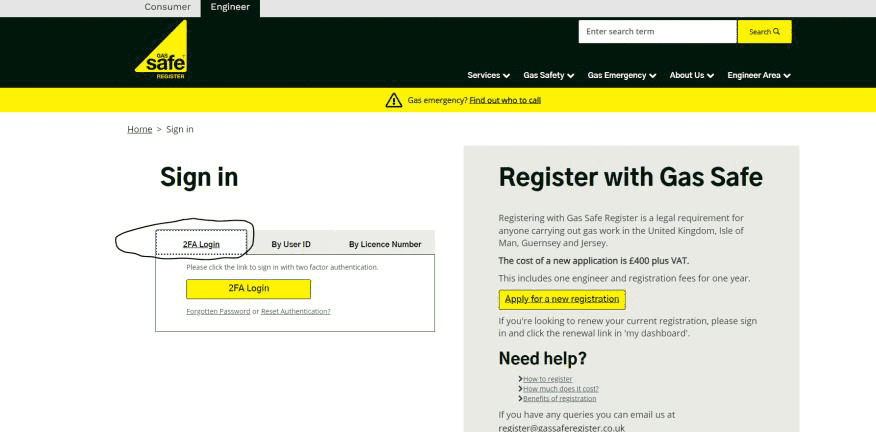Open the Reset Authentication link
The width and height of the screenshot is (876, 432).
point(296,312)
